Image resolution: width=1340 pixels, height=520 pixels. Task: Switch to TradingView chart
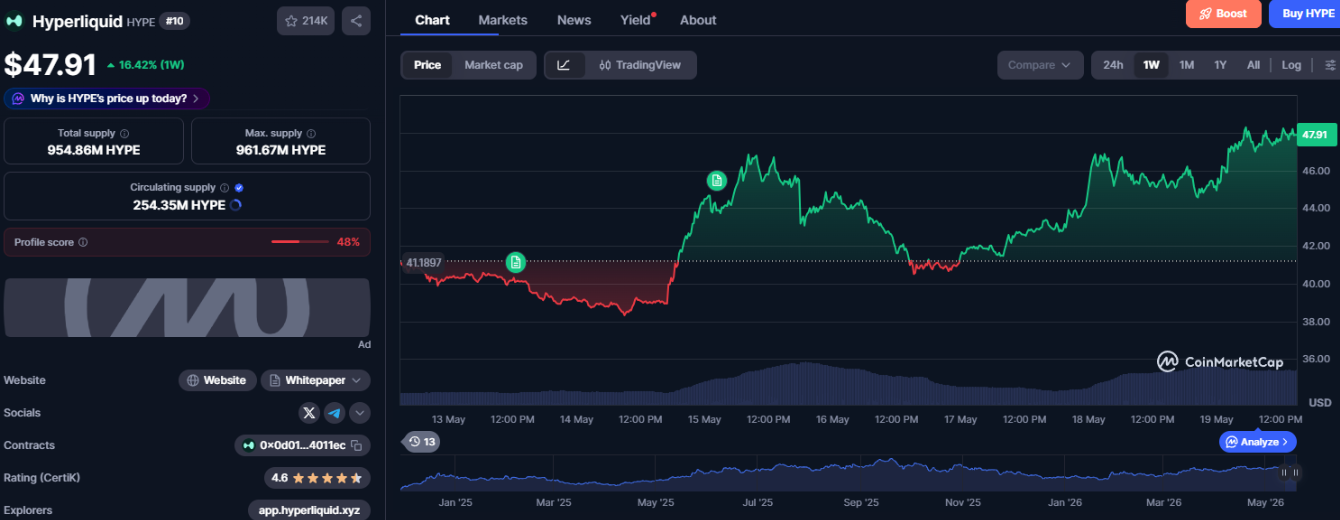pos(641,65)
